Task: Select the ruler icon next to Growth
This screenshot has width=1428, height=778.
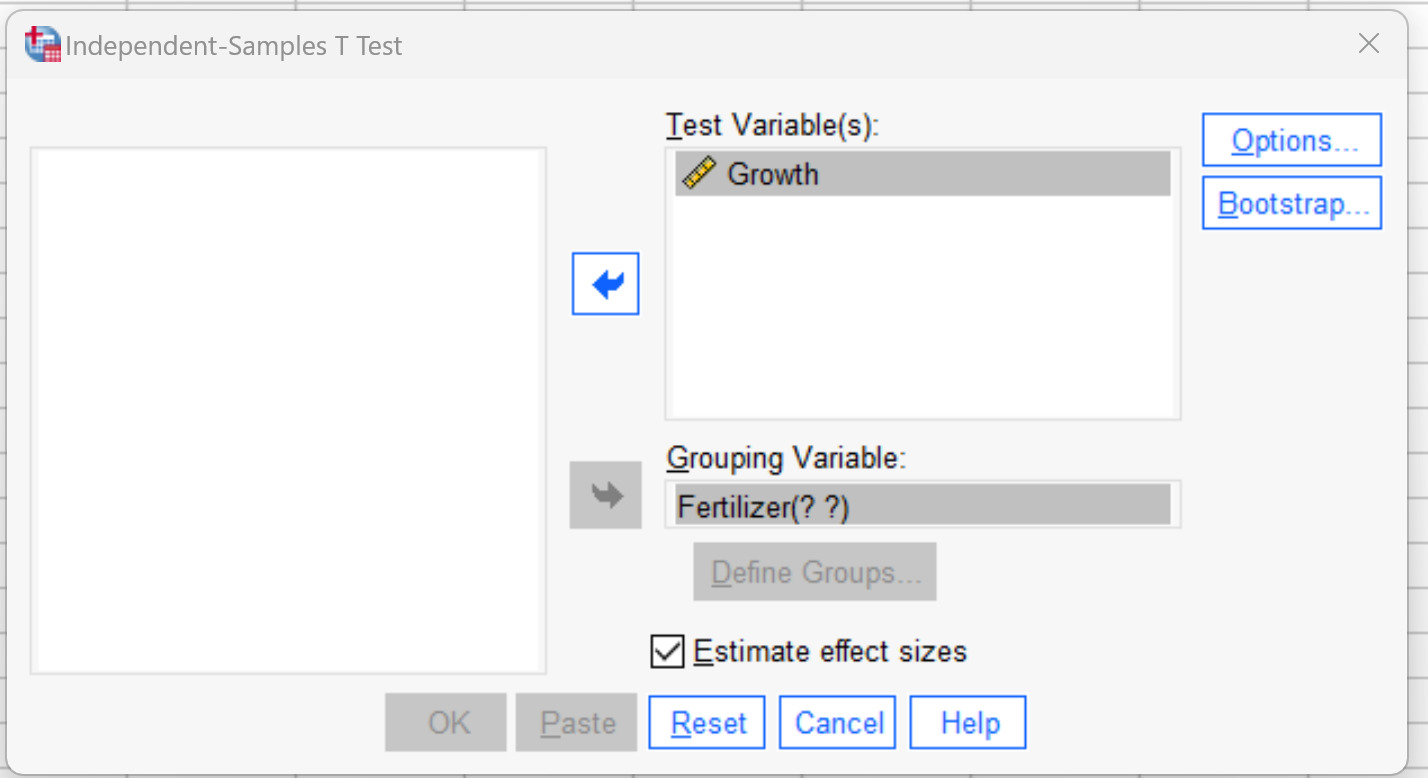Action: tap(702, 173)
